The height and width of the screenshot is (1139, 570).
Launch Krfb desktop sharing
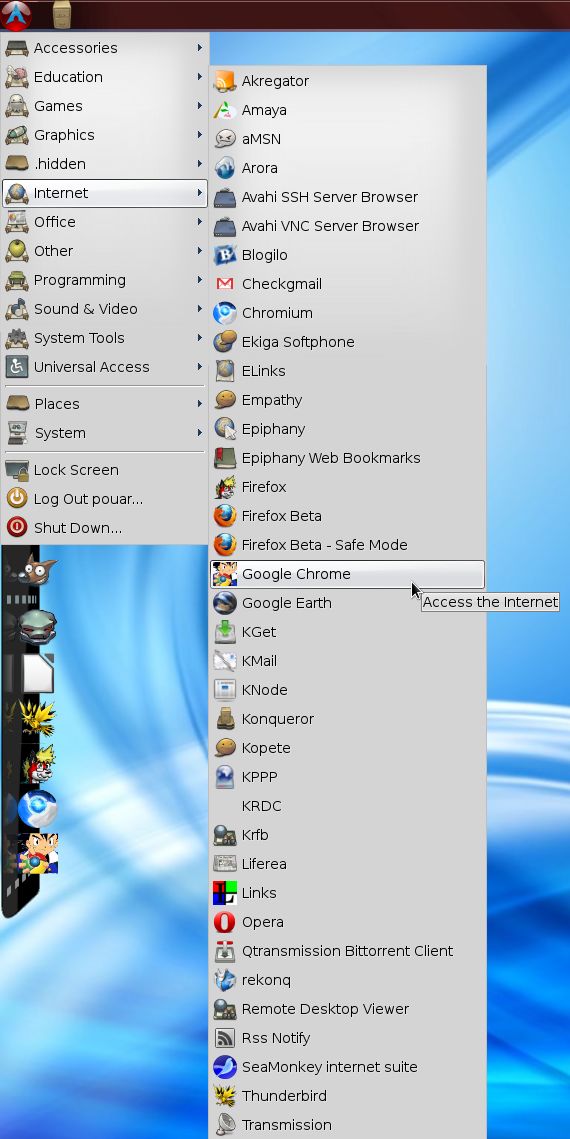347,835
